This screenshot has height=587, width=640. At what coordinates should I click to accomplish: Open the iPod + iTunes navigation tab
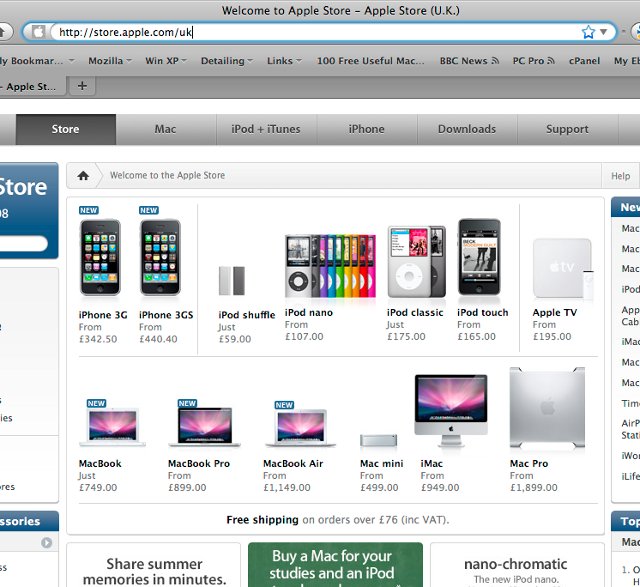coord(266,129)
